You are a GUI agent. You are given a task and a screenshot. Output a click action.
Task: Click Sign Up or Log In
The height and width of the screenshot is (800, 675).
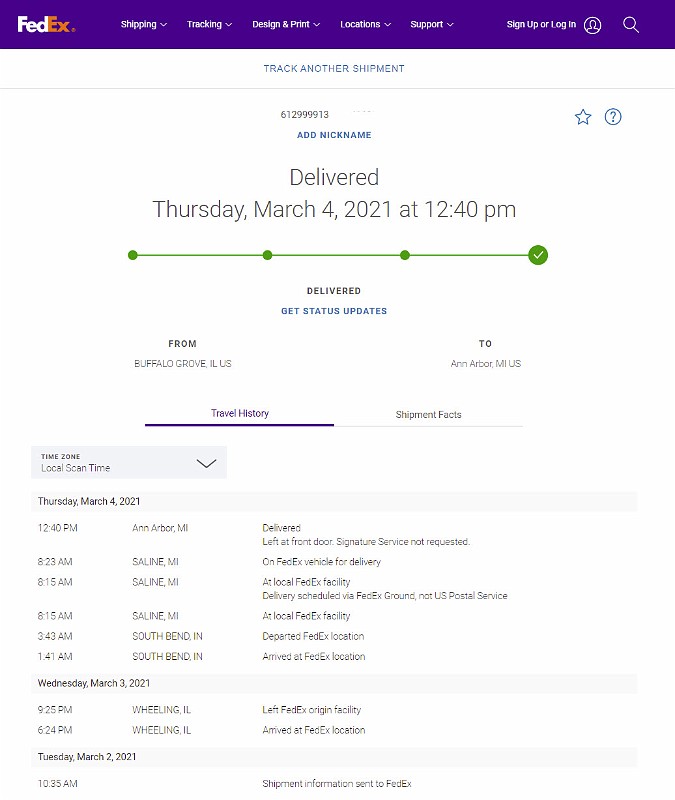tap(541, 24)
